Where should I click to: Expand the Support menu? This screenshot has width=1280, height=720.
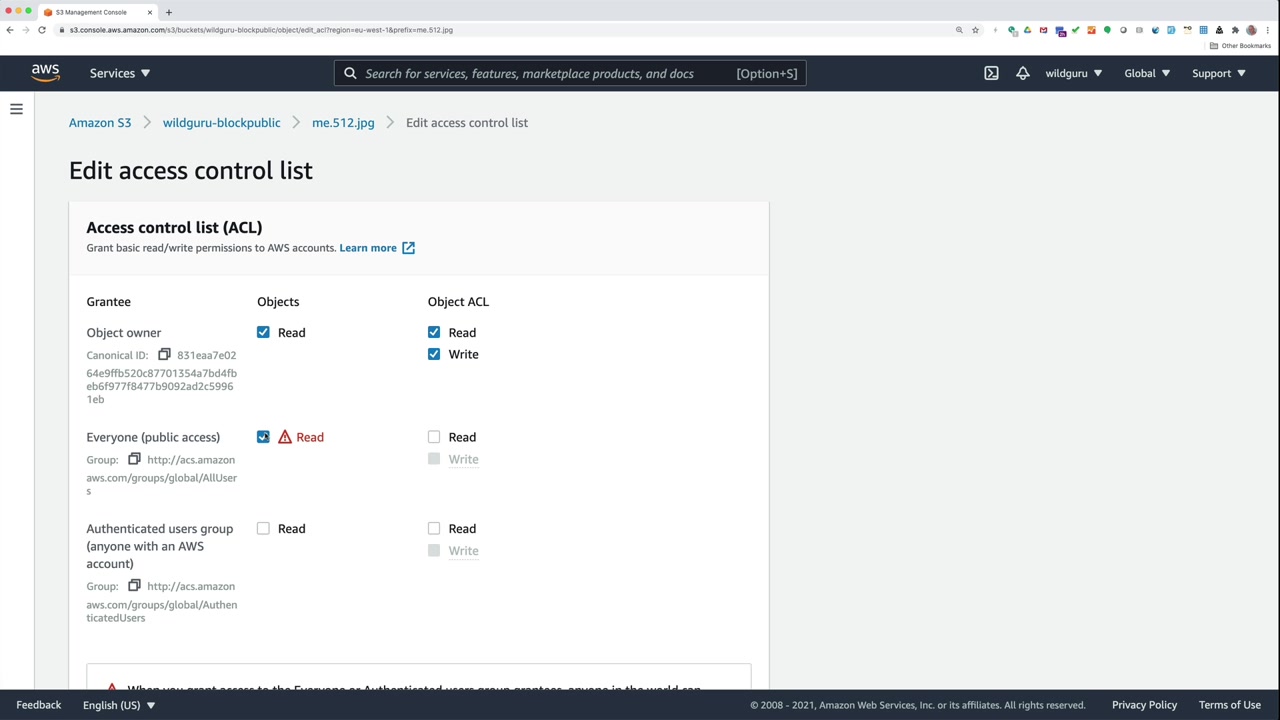(x=1219, y=73)
